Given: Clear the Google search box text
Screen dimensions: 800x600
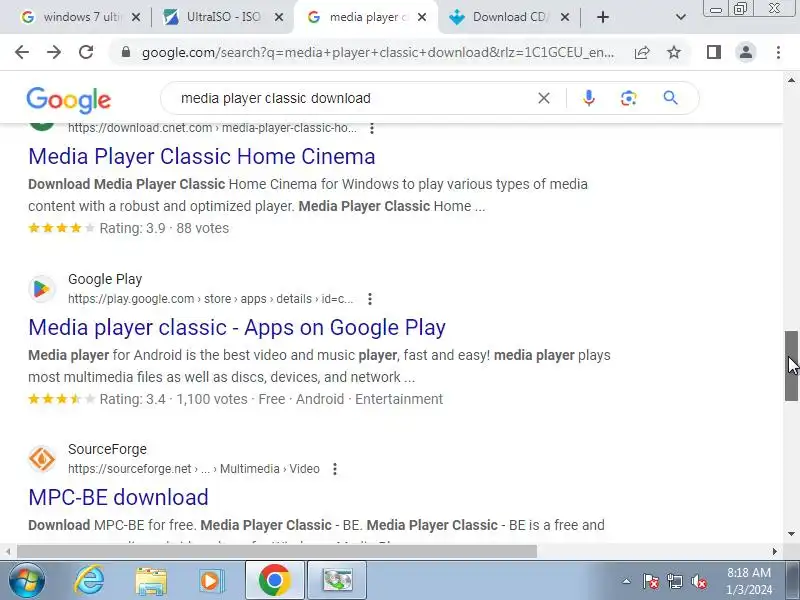Looking at the screenshot, I should click(544, 98).
